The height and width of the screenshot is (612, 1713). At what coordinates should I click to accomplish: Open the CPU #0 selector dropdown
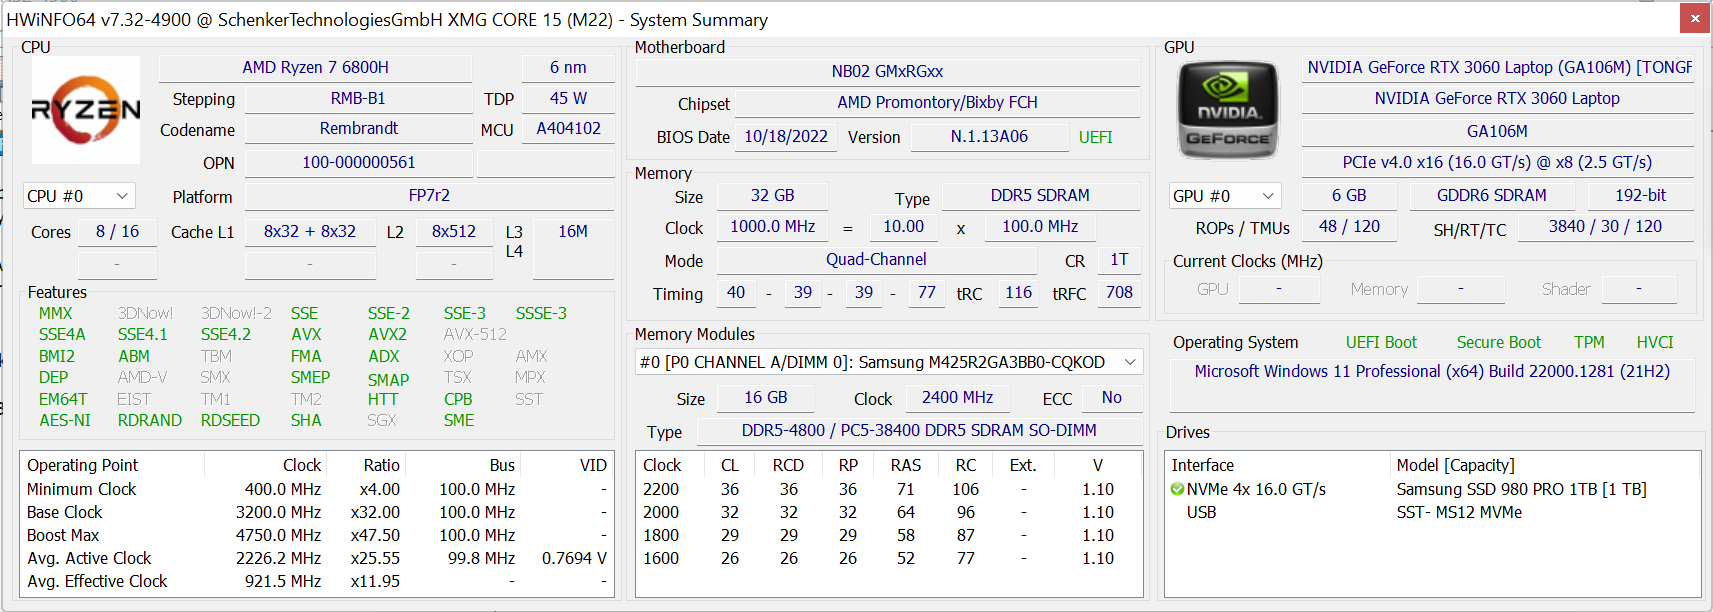79,196
